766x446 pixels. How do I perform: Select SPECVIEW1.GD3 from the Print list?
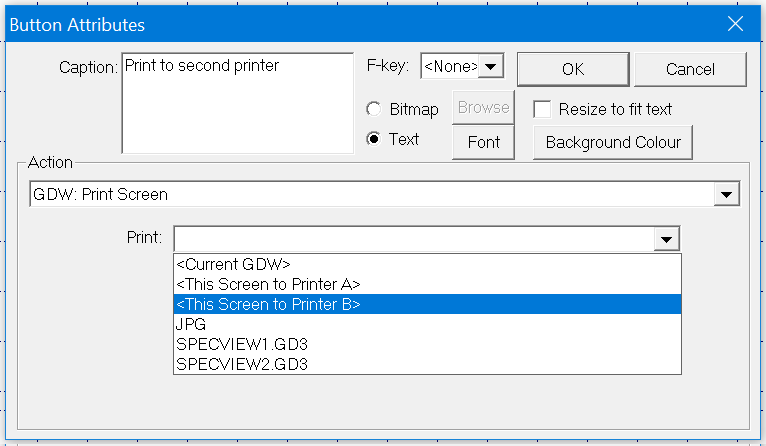click(241, 344)
